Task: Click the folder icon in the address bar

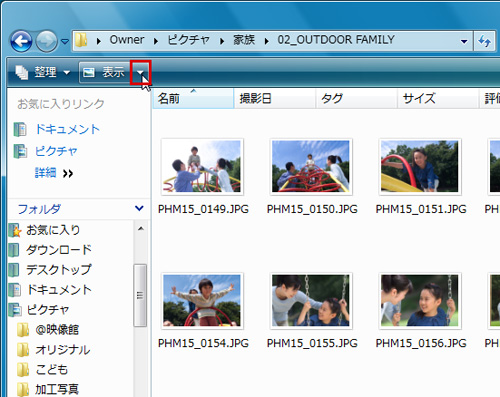Action: (81, 40)
